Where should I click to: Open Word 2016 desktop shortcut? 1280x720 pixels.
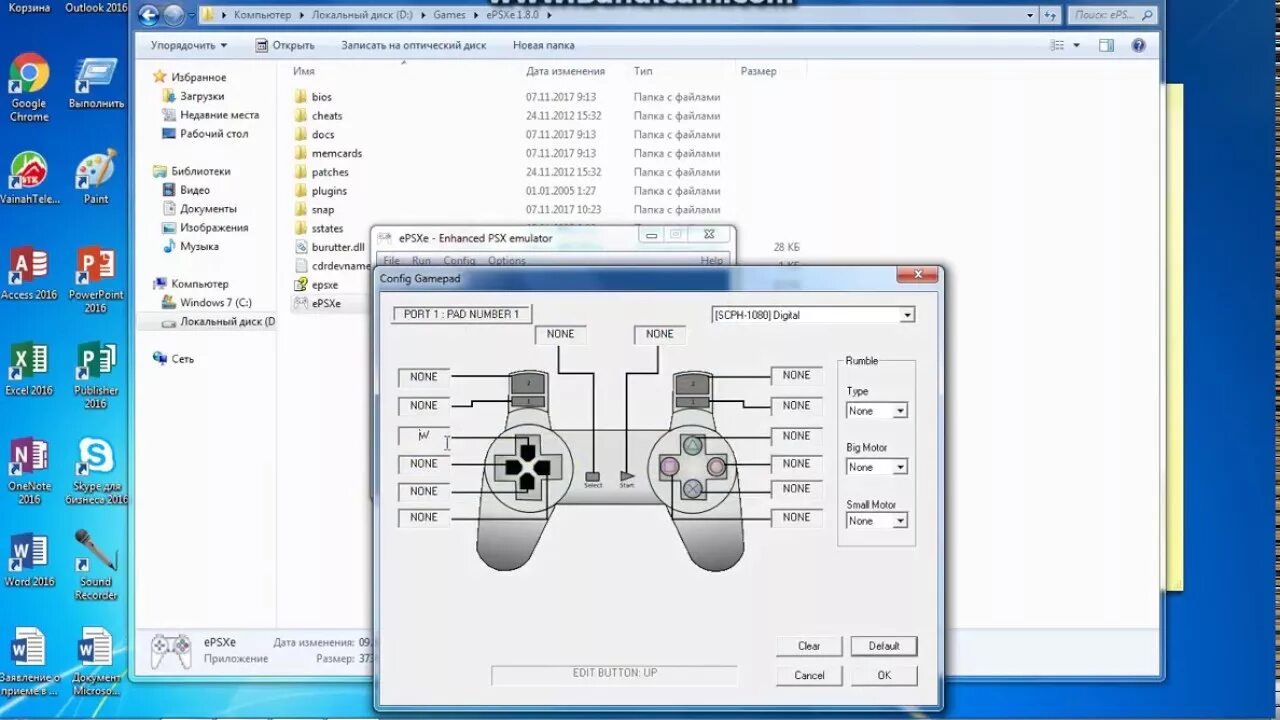point(29,561)
